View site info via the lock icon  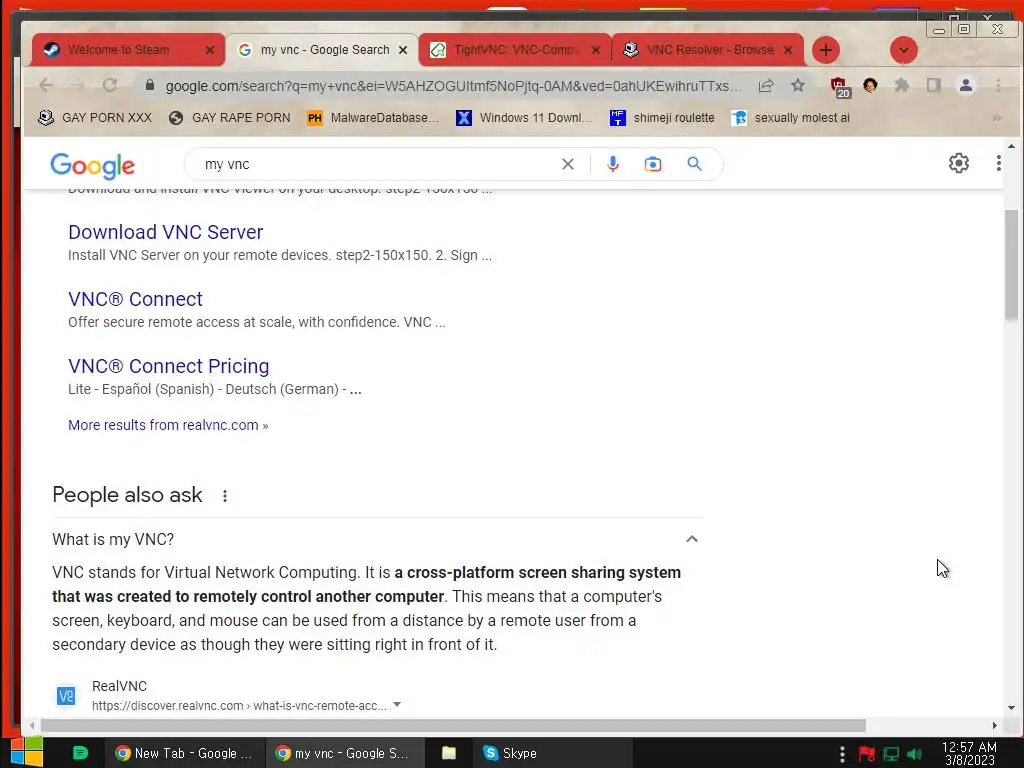click(x=150, y=85)
